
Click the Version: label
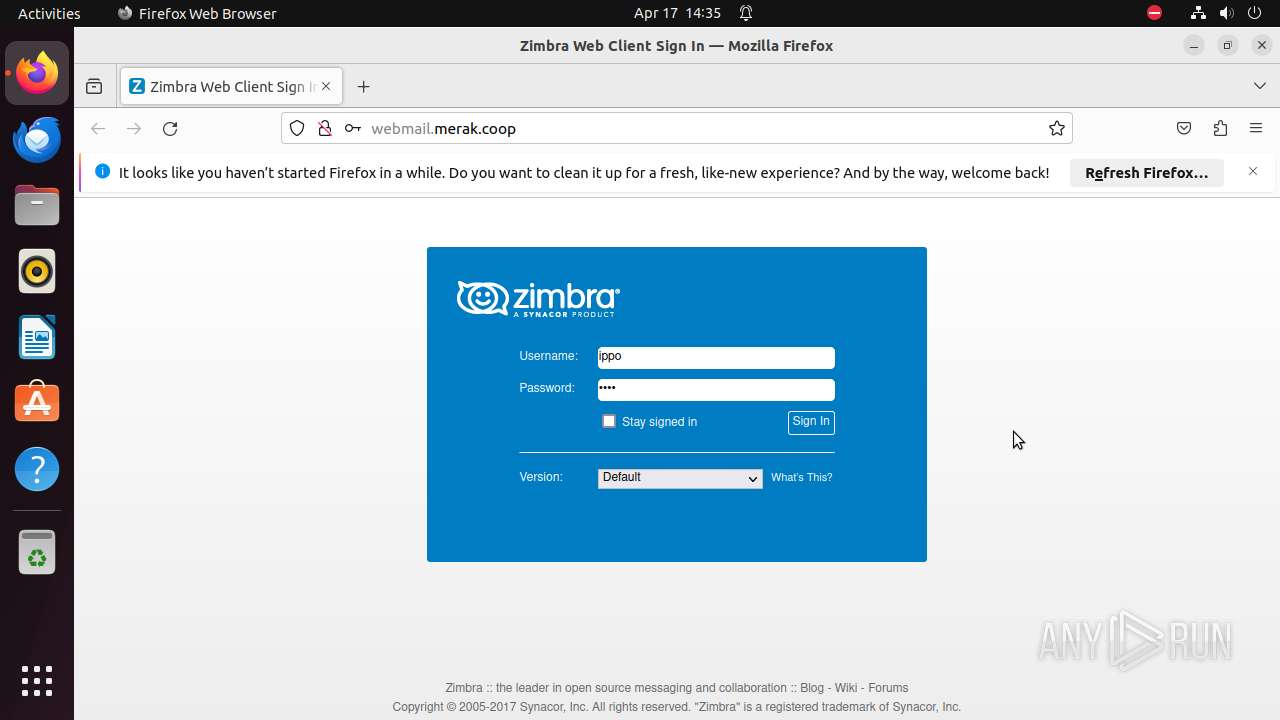[x=541, y=477]
